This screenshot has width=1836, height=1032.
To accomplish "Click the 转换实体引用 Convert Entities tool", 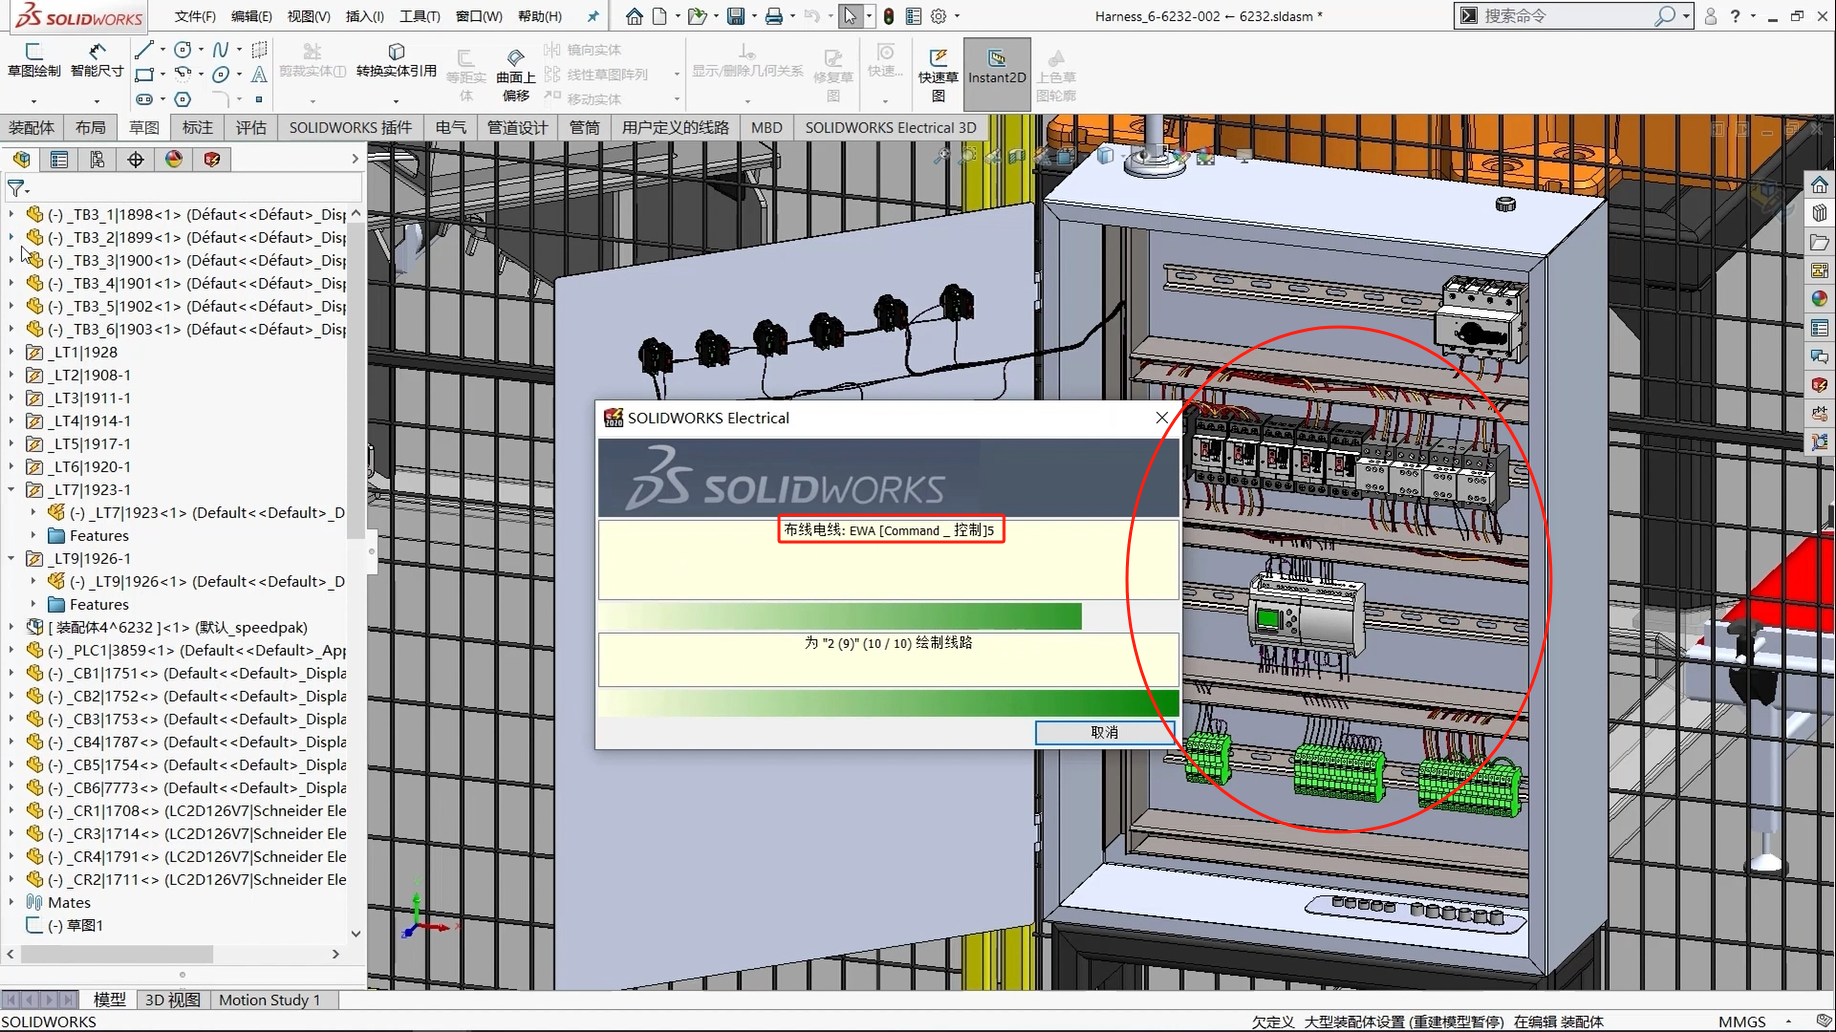I will point(396,60).
